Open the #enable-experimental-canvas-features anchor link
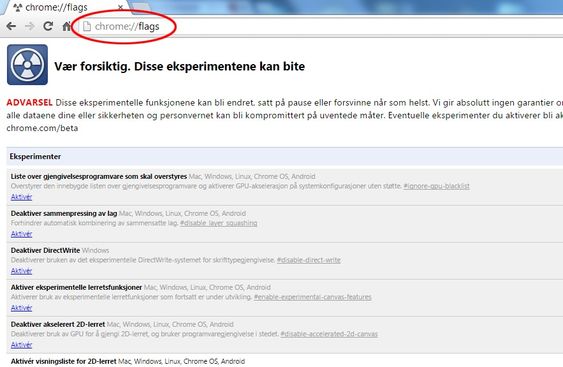Image resolution: width=563 pixels, height=367 pixels. pyautogui.click(x=312, y=297)
